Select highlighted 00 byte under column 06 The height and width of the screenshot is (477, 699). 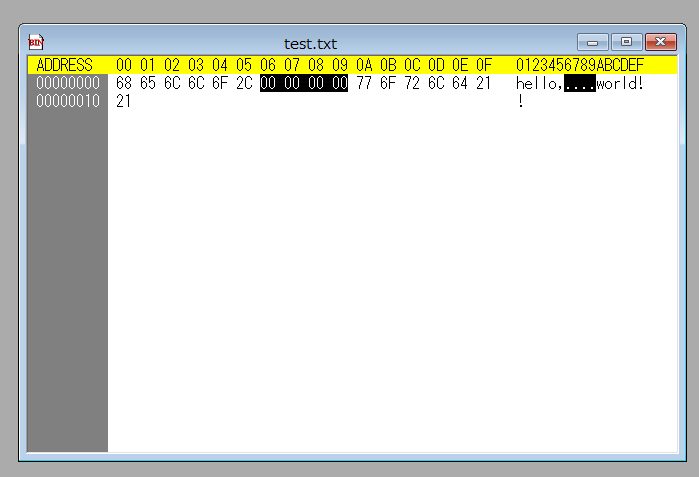click(268, 83)
